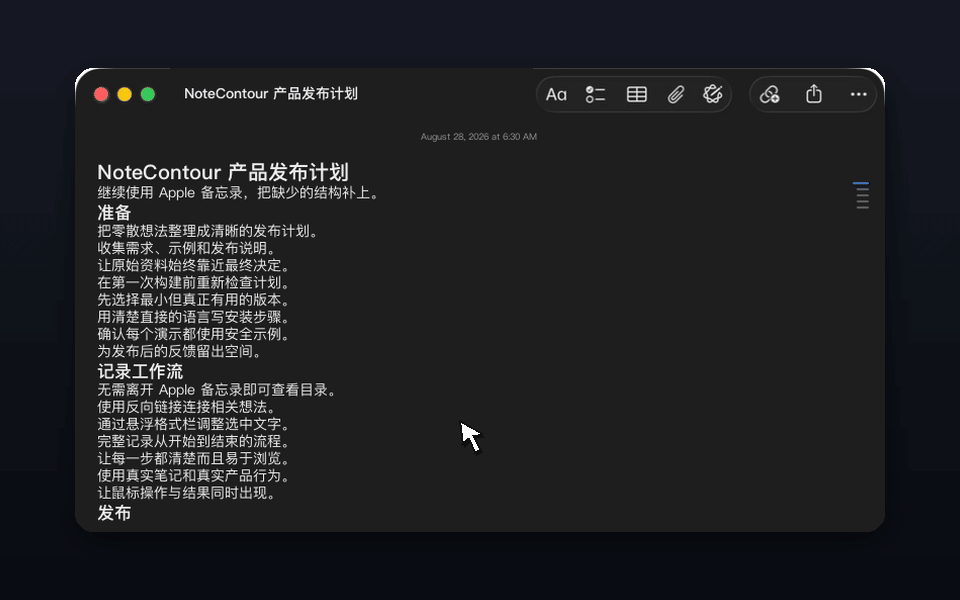Click the line 完整记录从开始到结束的流程。
Image resolution: width=960 pixels, height=600 pixels.
[x=195, y=441]
